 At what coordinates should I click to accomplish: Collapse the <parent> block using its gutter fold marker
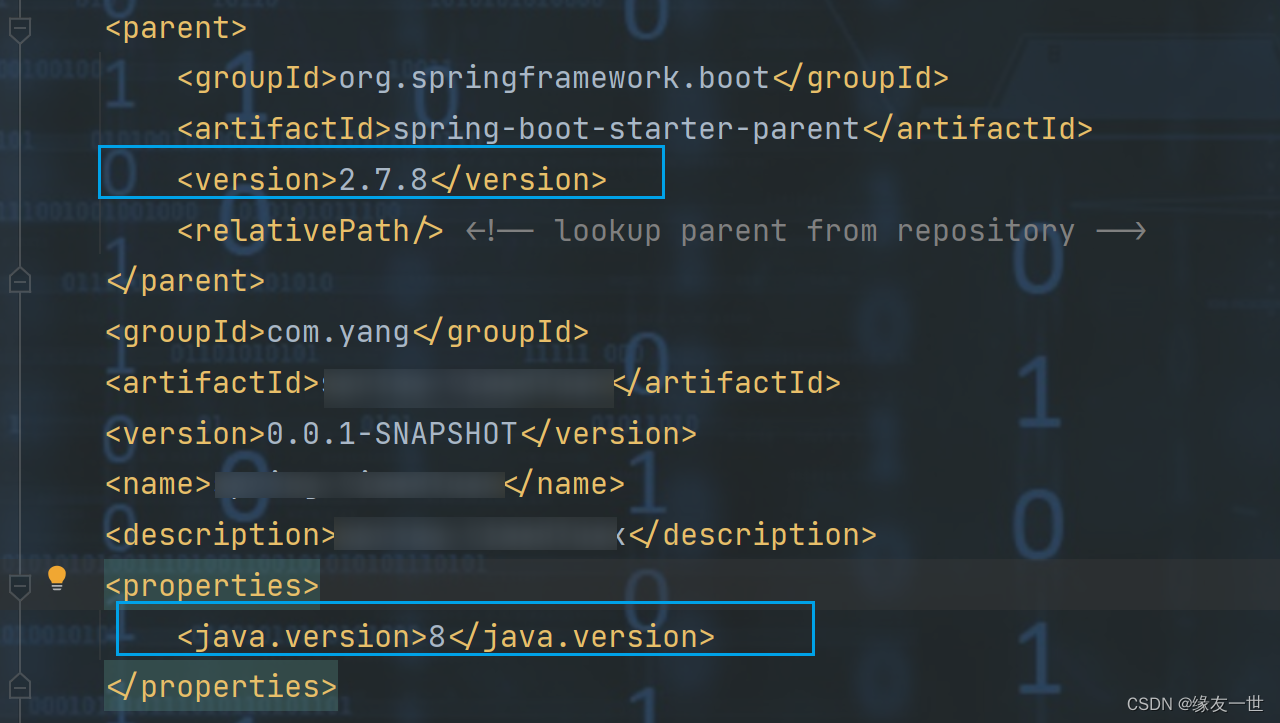pos(19,29)
